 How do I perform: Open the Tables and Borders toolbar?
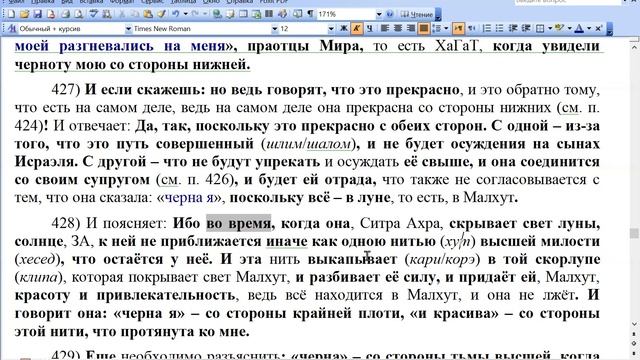pyautogui.click(x=230, y=14)
